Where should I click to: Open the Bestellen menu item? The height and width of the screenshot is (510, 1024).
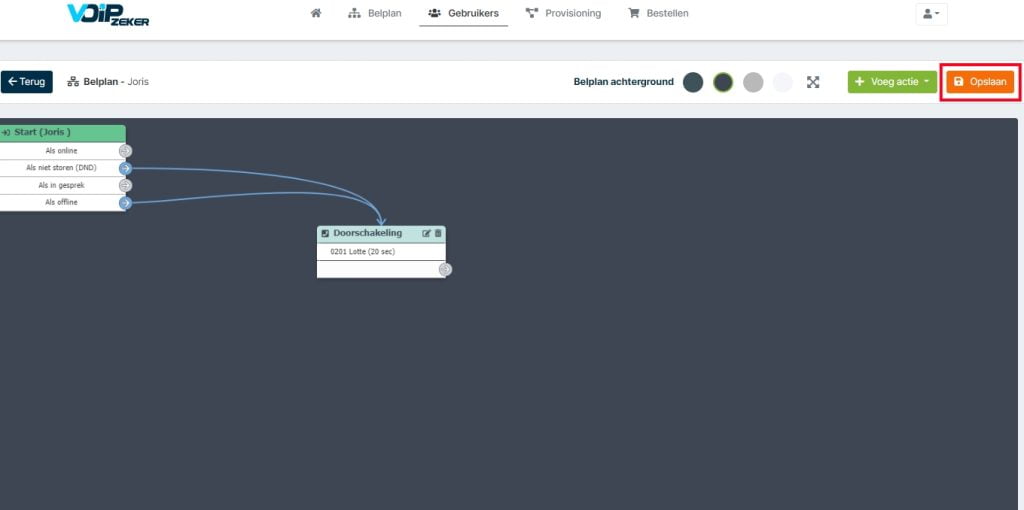click(658, 13)
